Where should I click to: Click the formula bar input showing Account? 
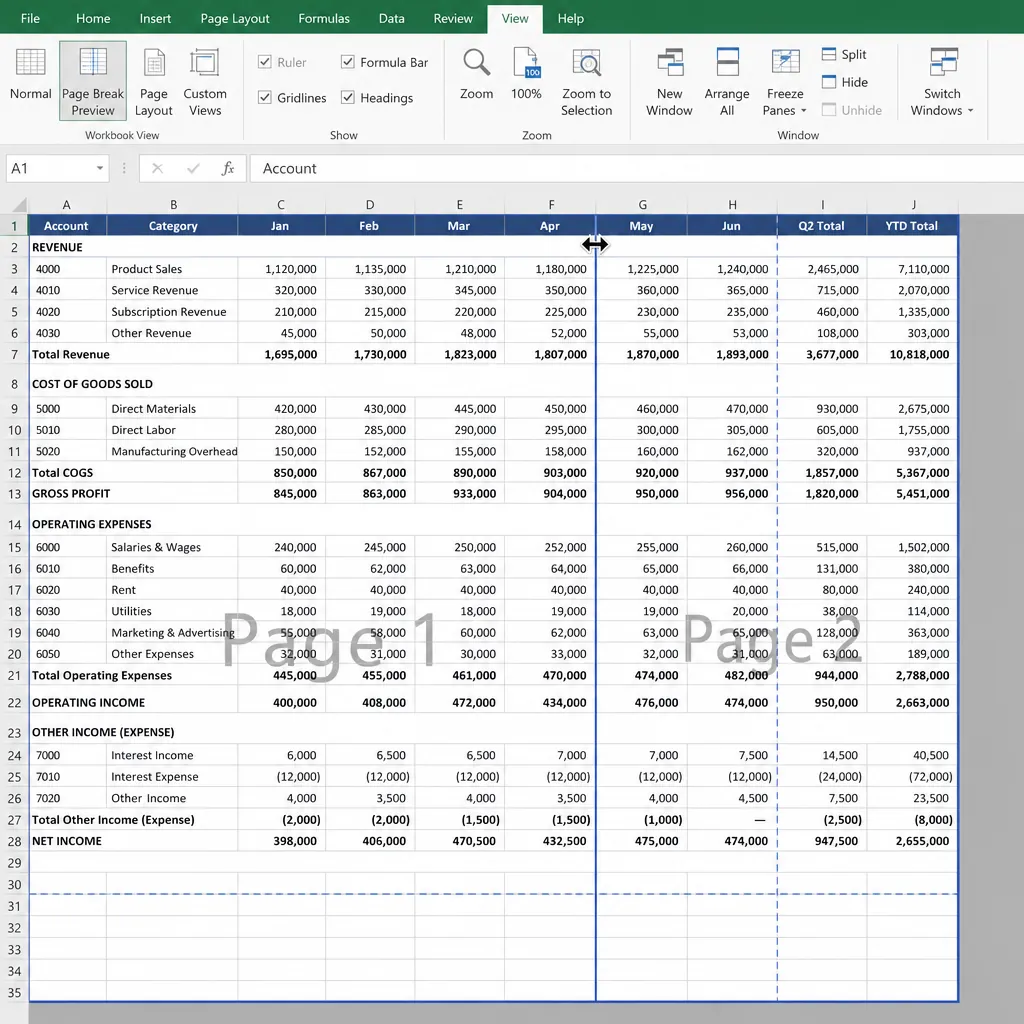(637, 168)
